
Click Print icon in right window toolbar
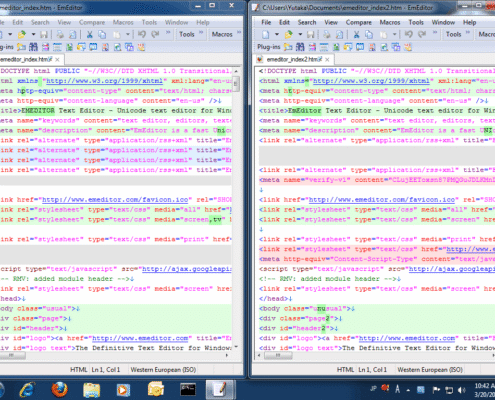[327, 34]
